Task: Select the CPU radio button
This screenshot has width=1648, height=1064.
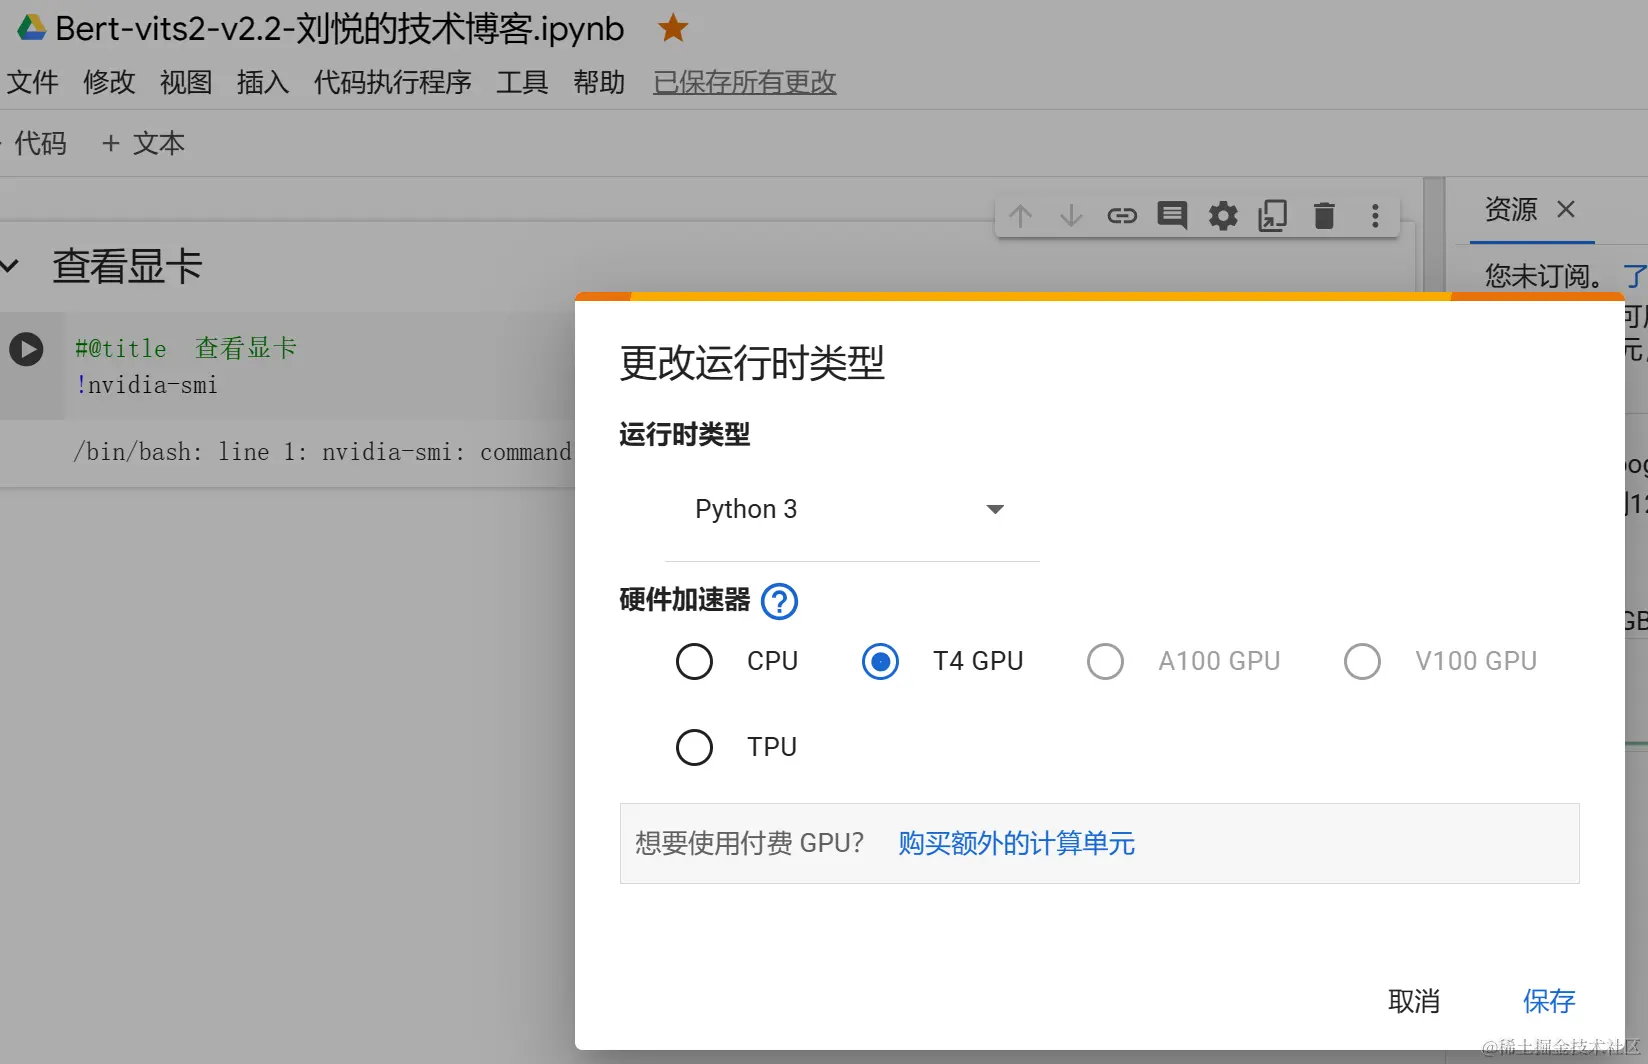Action: (694, 661)
